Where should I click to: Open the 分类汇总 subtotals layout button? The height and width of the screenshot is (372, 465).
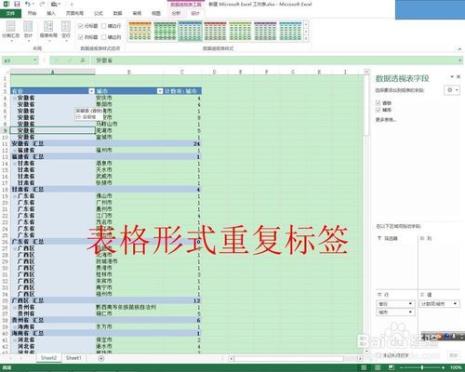click(11, 31)
